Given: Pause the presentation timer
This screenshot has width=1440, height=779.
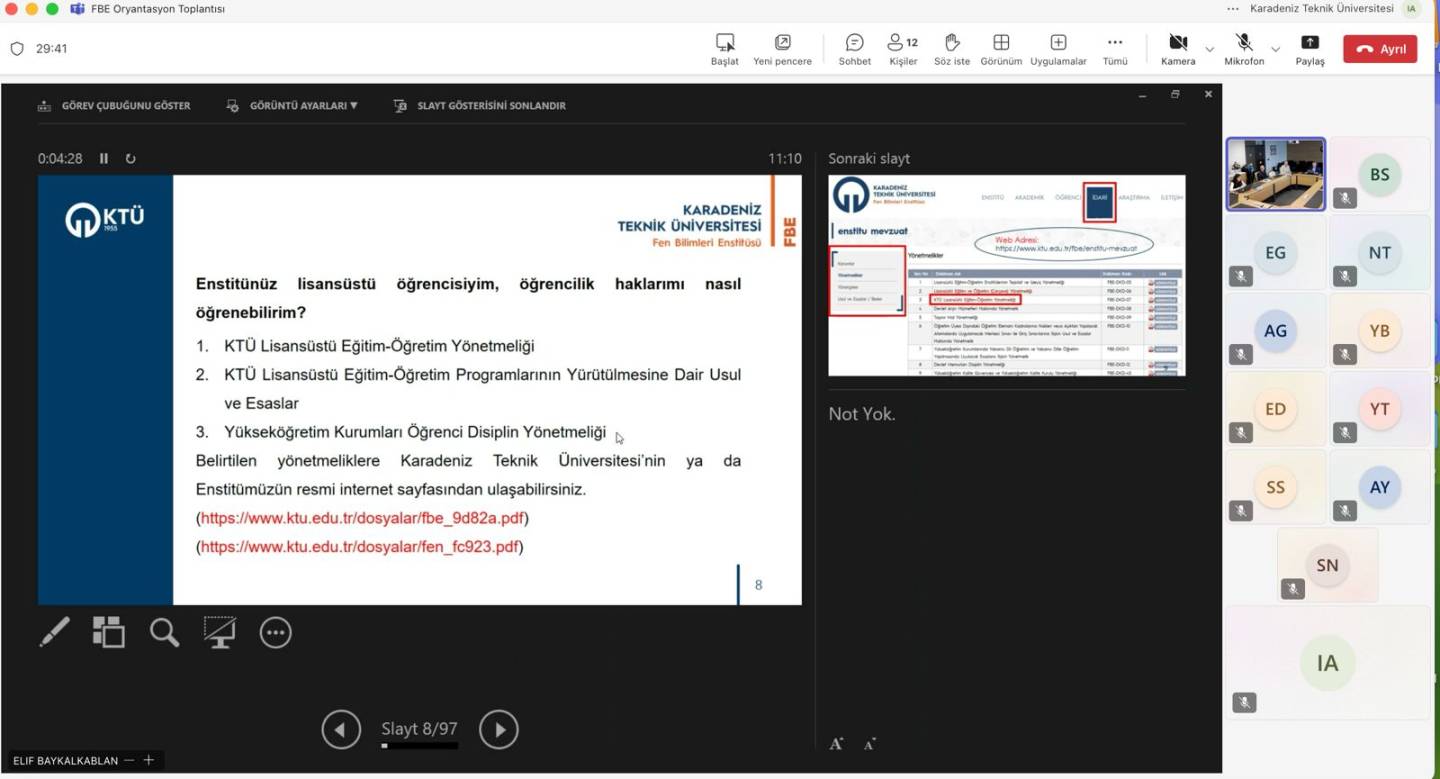Looking at the screenshot, I should 104,158.
